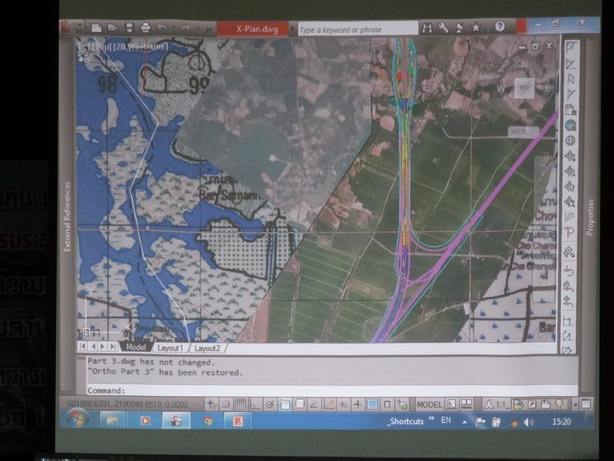Switch to the Layout2 tab
This screenshot has width=614, height=461.
(x=207, y=348)
